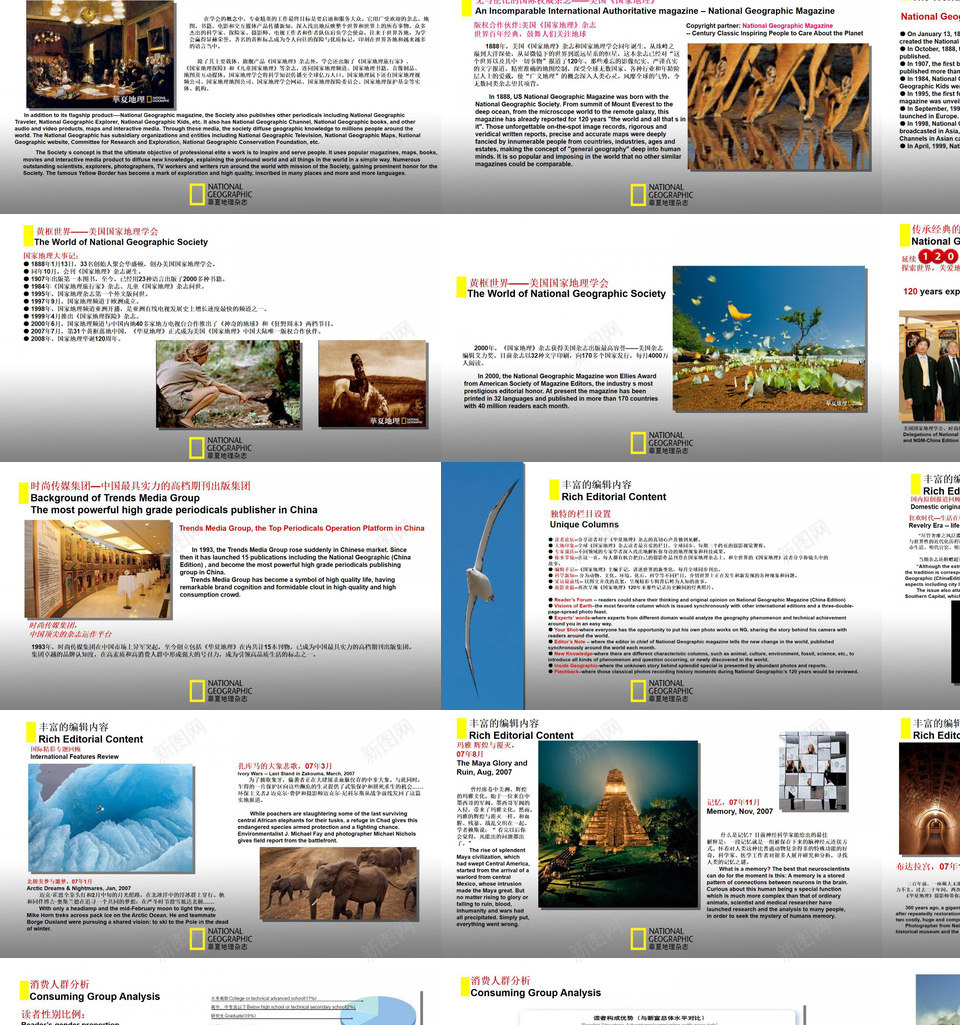
Task: Select the illuminated Maya pyramid photo
Action: click(x=618, y=824)
